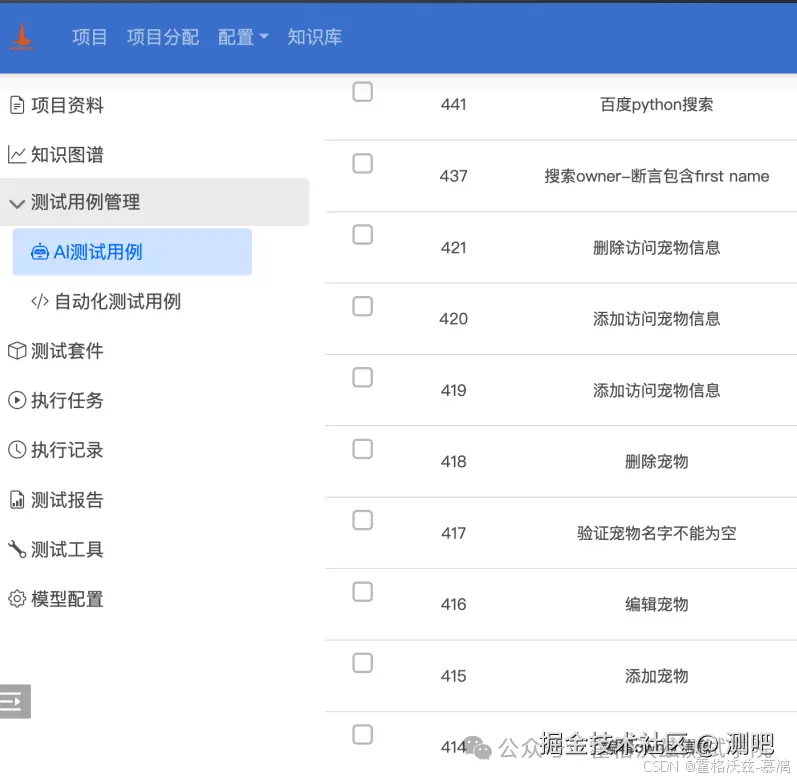Open test case 验证宠物名字不能为空
This screenshot has height=780, width=797.
pos(656,533)
